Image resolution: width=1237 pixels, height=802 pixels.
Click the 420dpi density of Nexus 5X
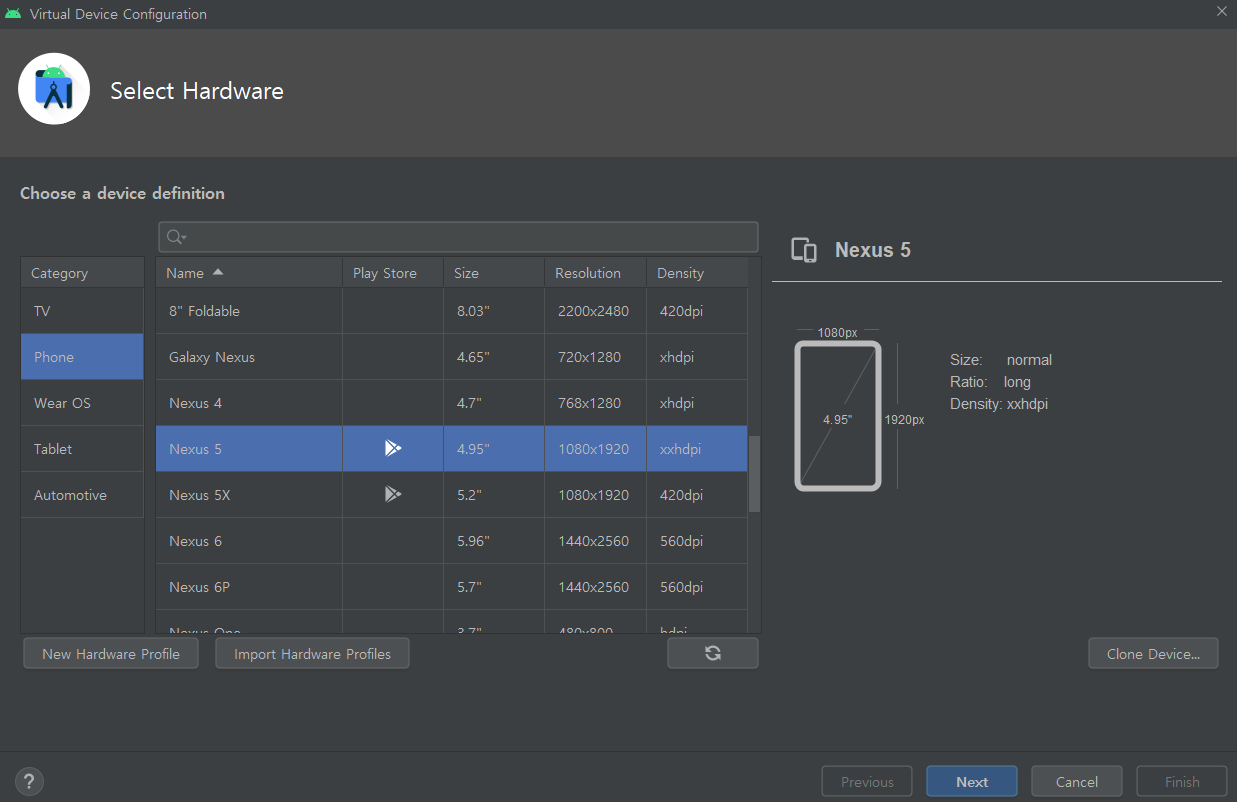pos(697,495)
